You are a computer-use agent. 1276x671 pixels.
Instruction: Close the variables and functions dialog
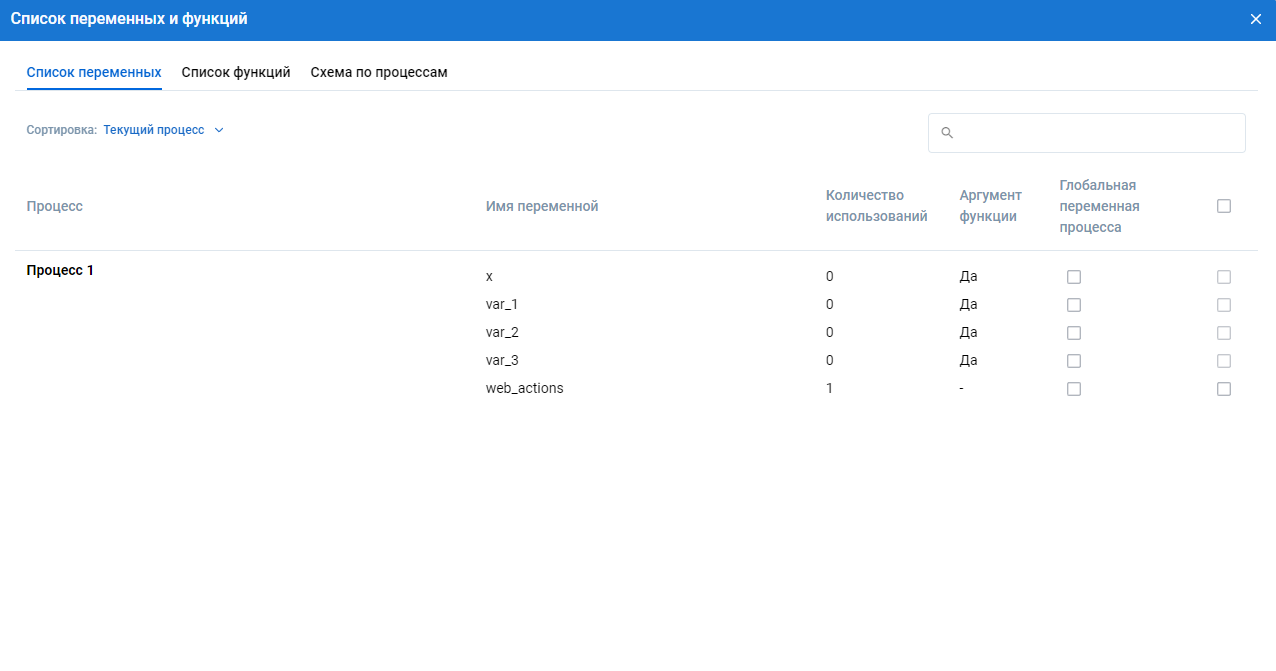[1255, 19]
